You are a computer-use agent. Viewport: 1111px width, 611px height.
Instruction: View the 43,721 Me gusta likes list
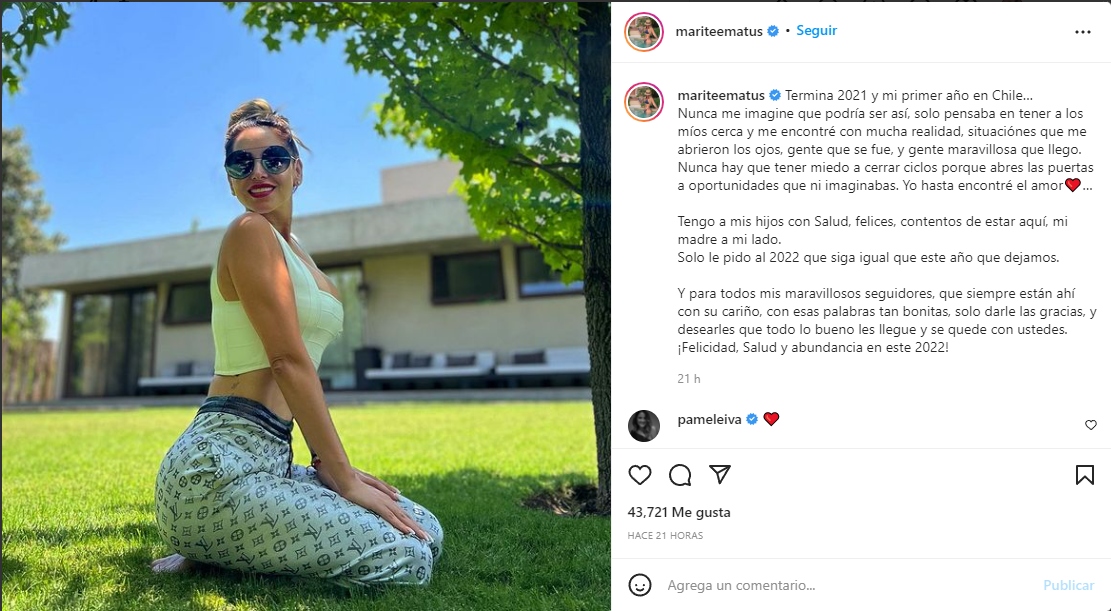(x=679, y=512)
